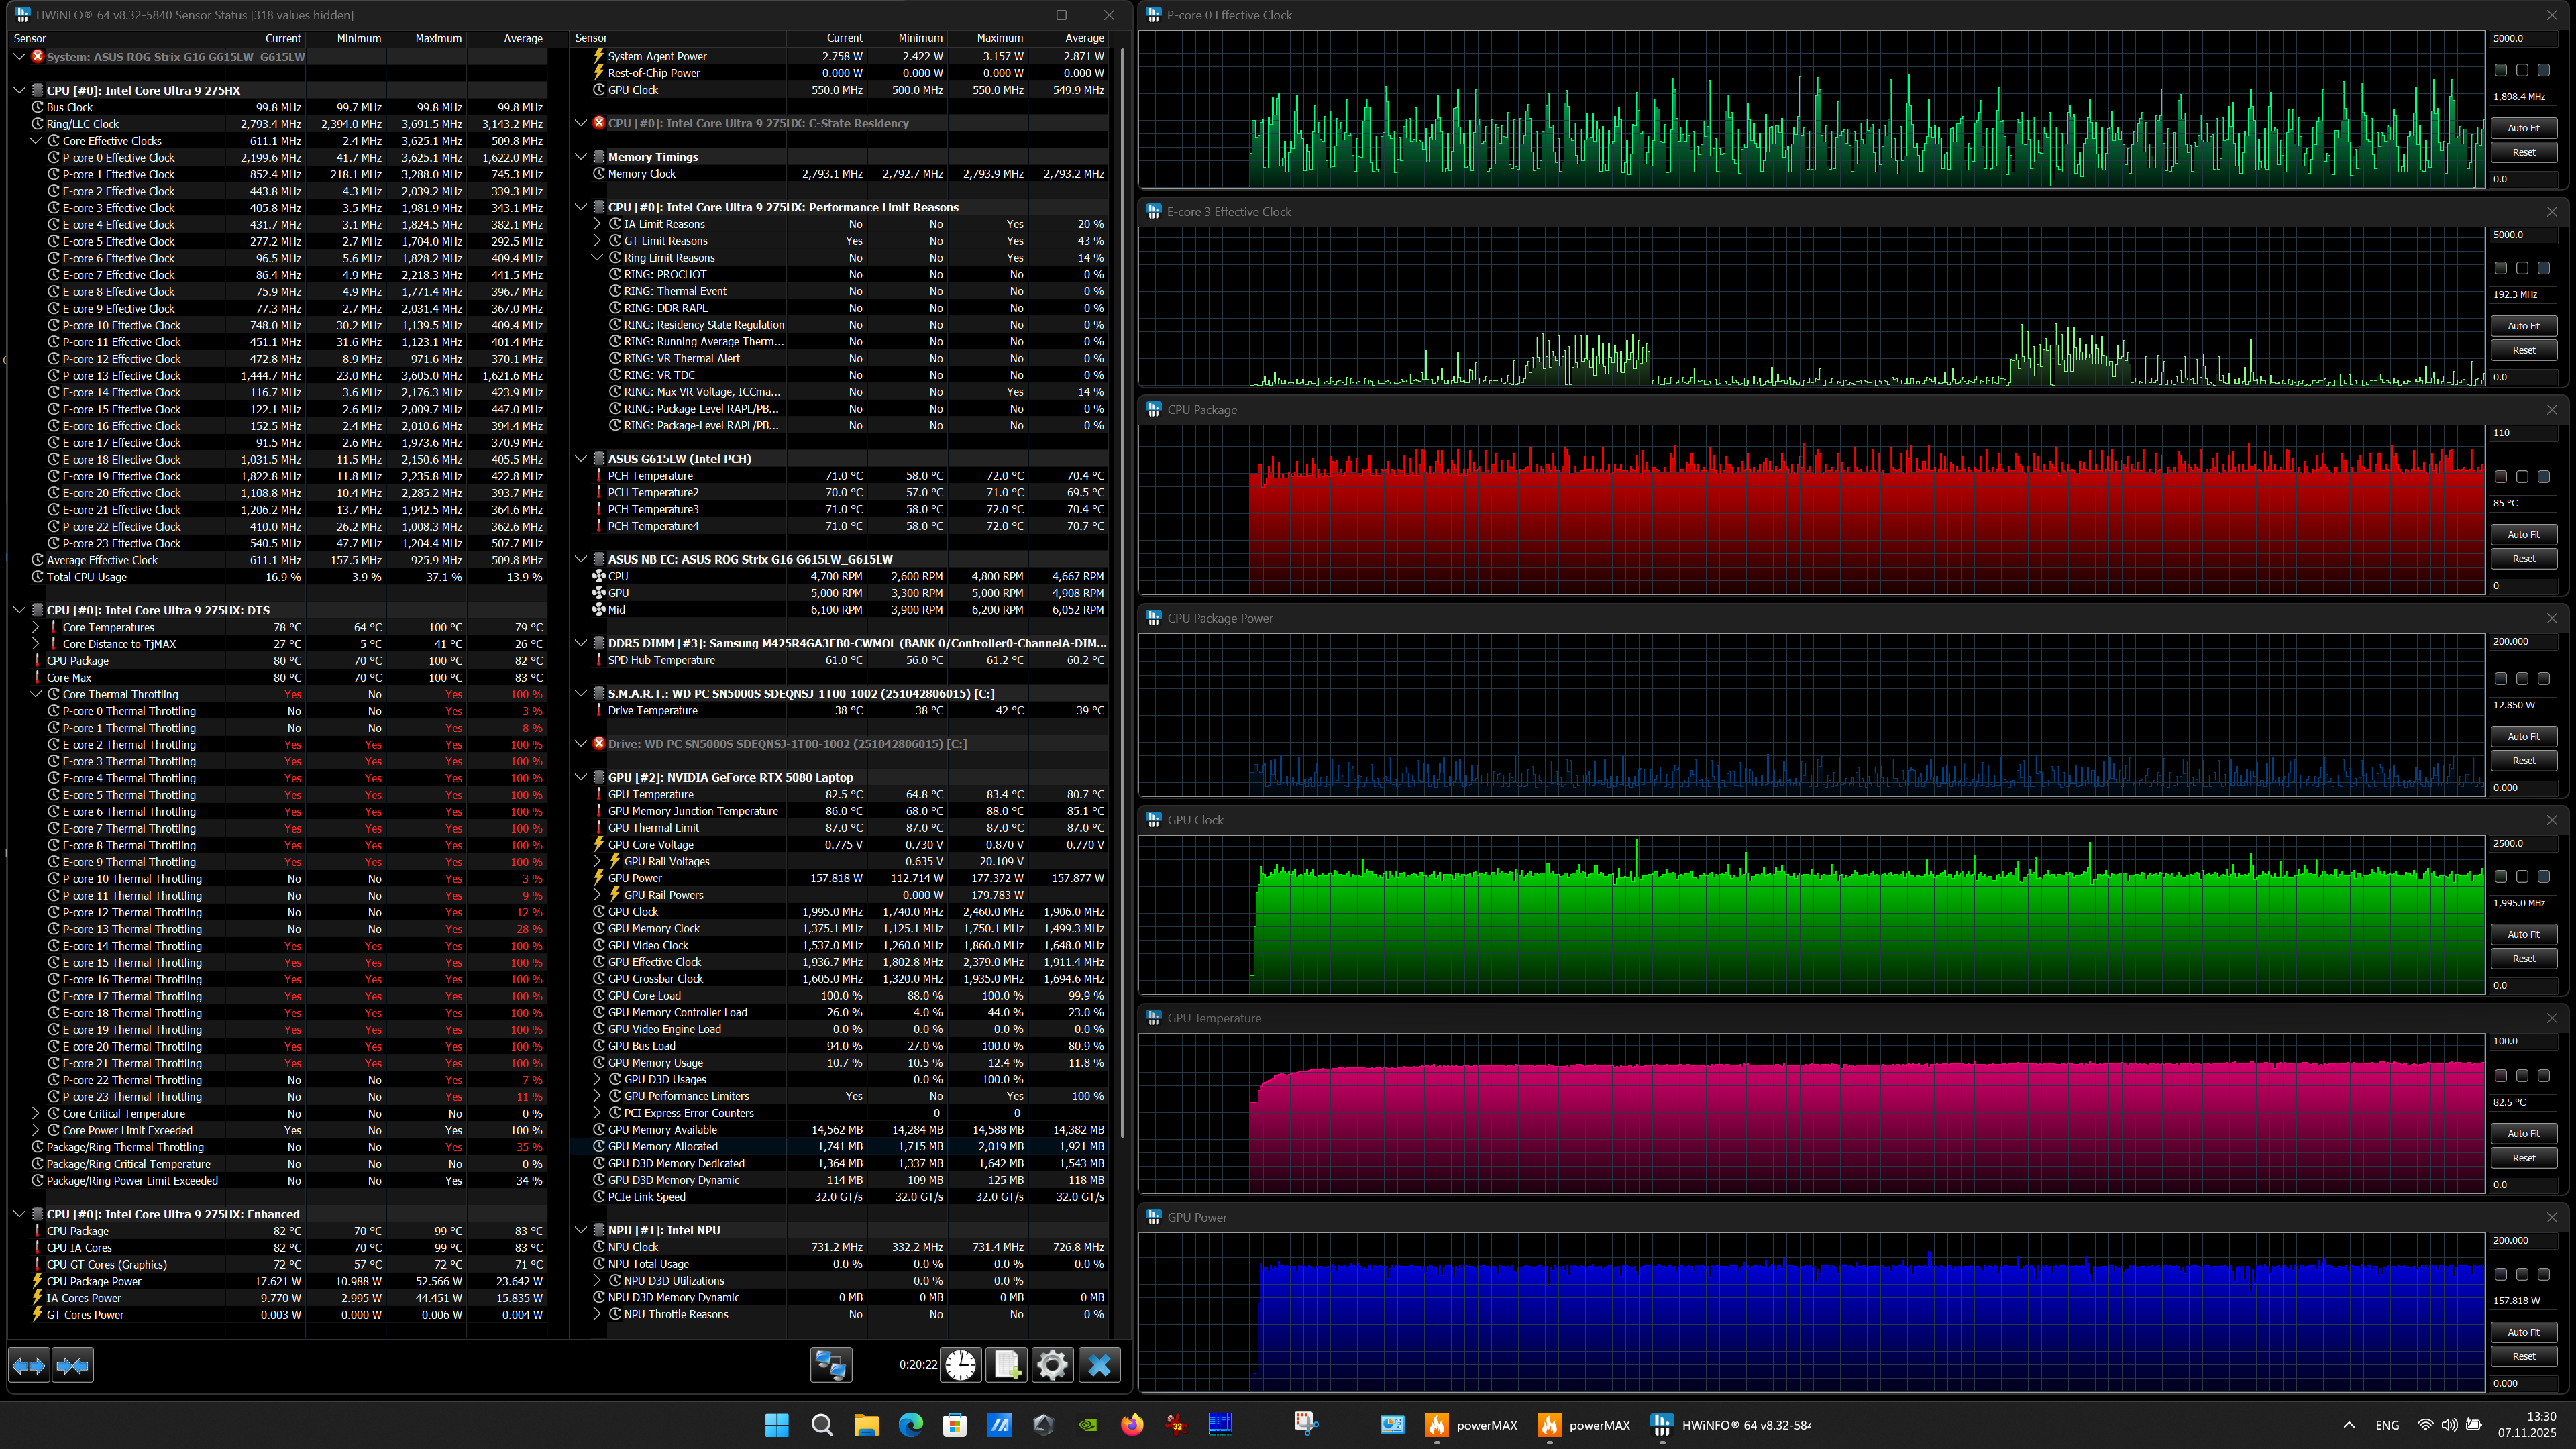The image size is (2576, 1449).
Task: Click the expand columns arrows icon
Action: [29, 1365]
